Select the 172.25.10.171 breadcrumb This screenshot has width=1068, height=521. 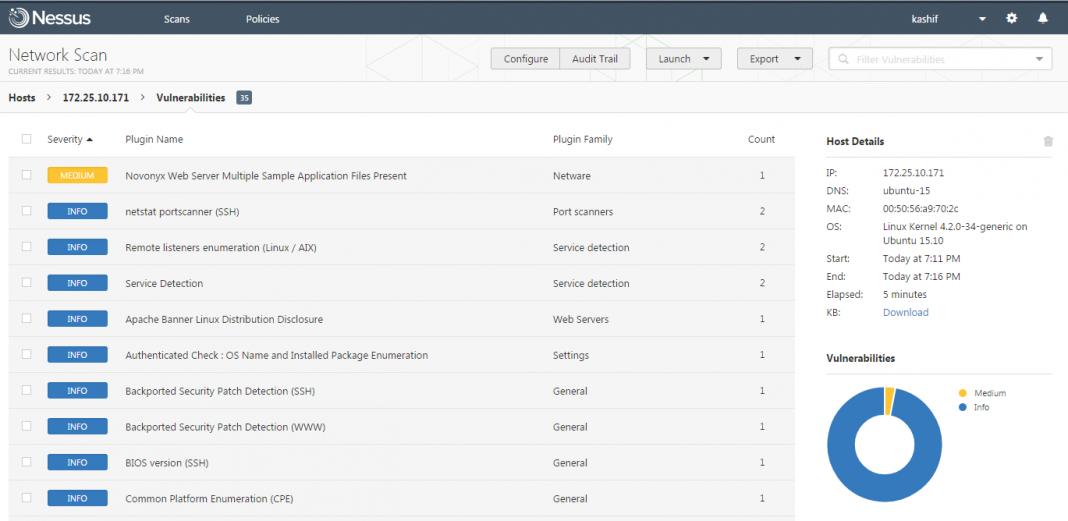95,98
